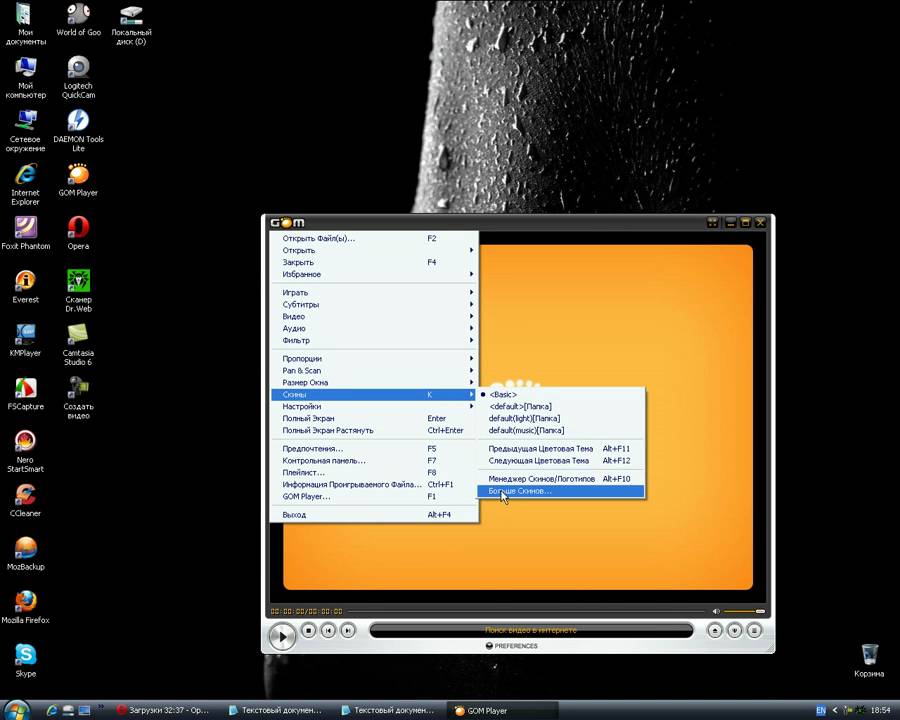
Task: Click the Opera desktop icon
Action: tap(78, 233)
